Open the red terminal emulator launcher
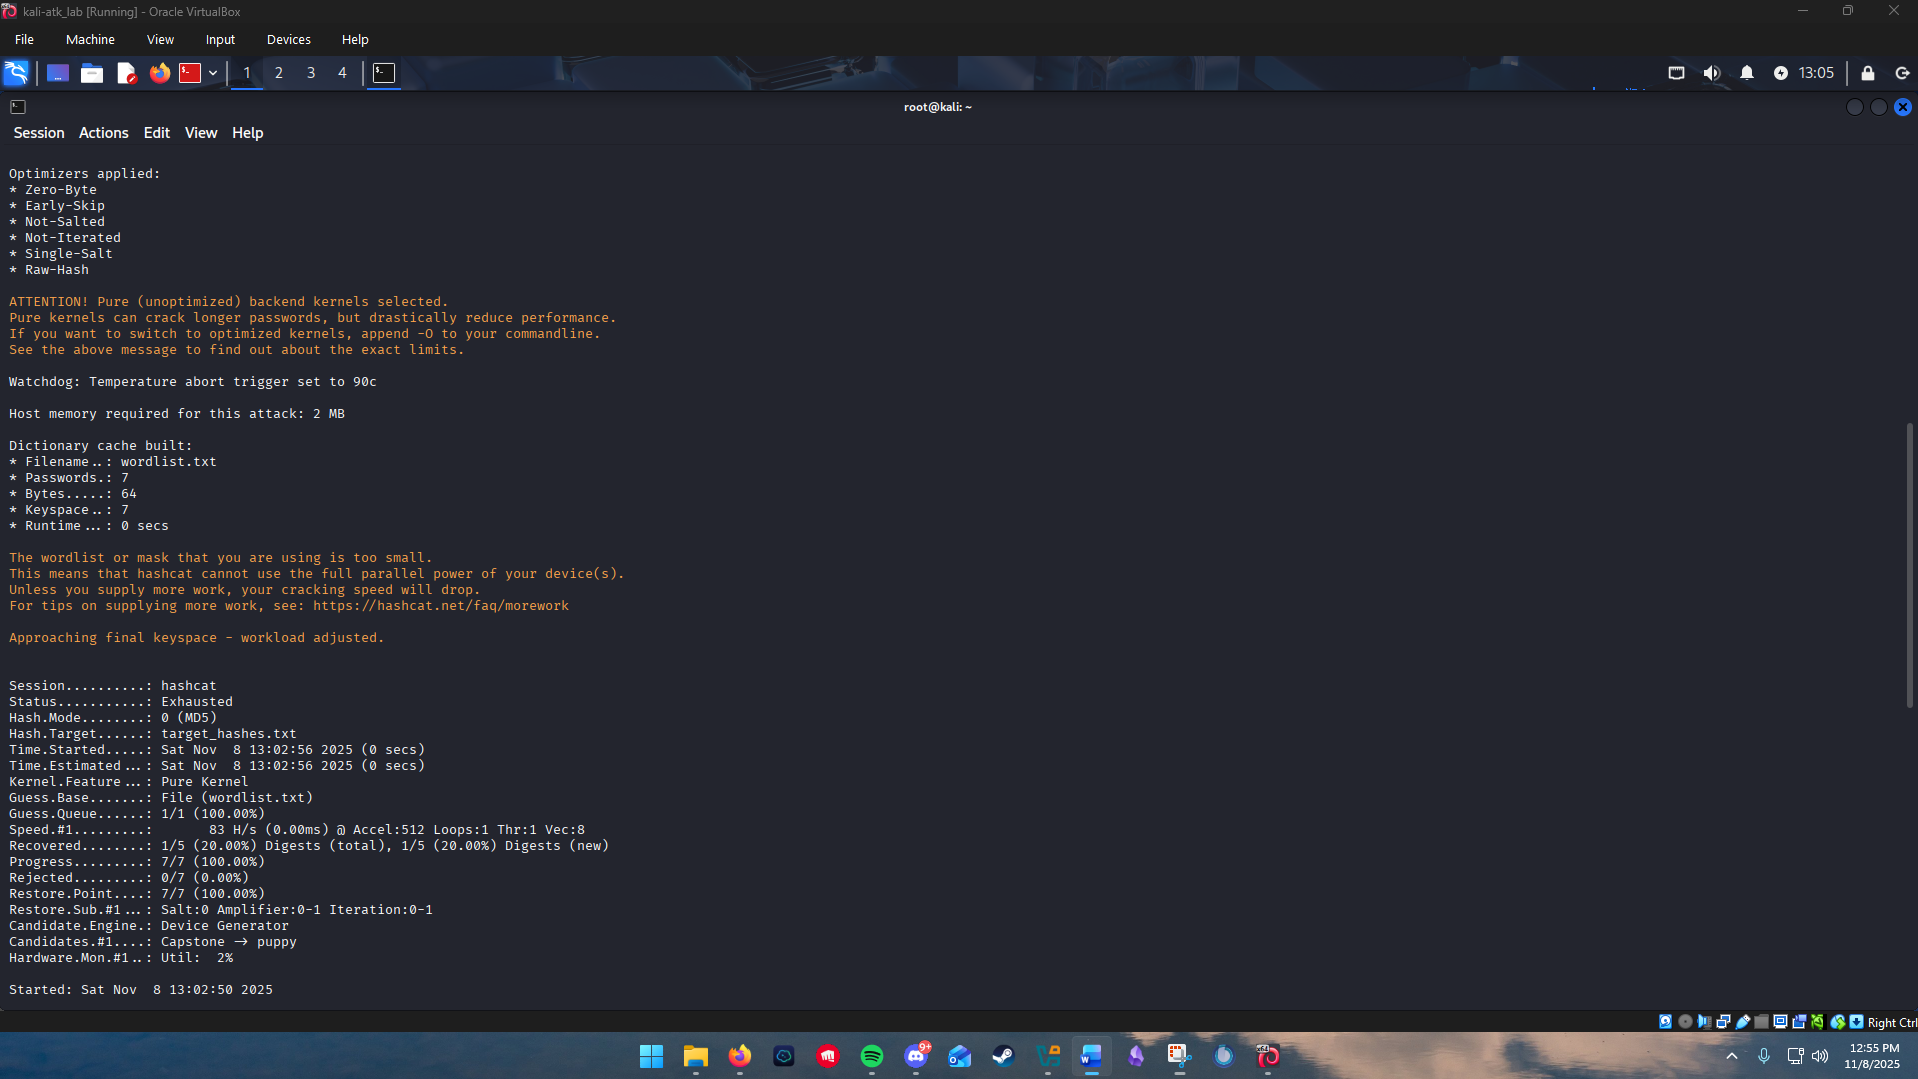Image resolution: width=1918 pixels, height=1079 pixels. [x=190, y=73]
